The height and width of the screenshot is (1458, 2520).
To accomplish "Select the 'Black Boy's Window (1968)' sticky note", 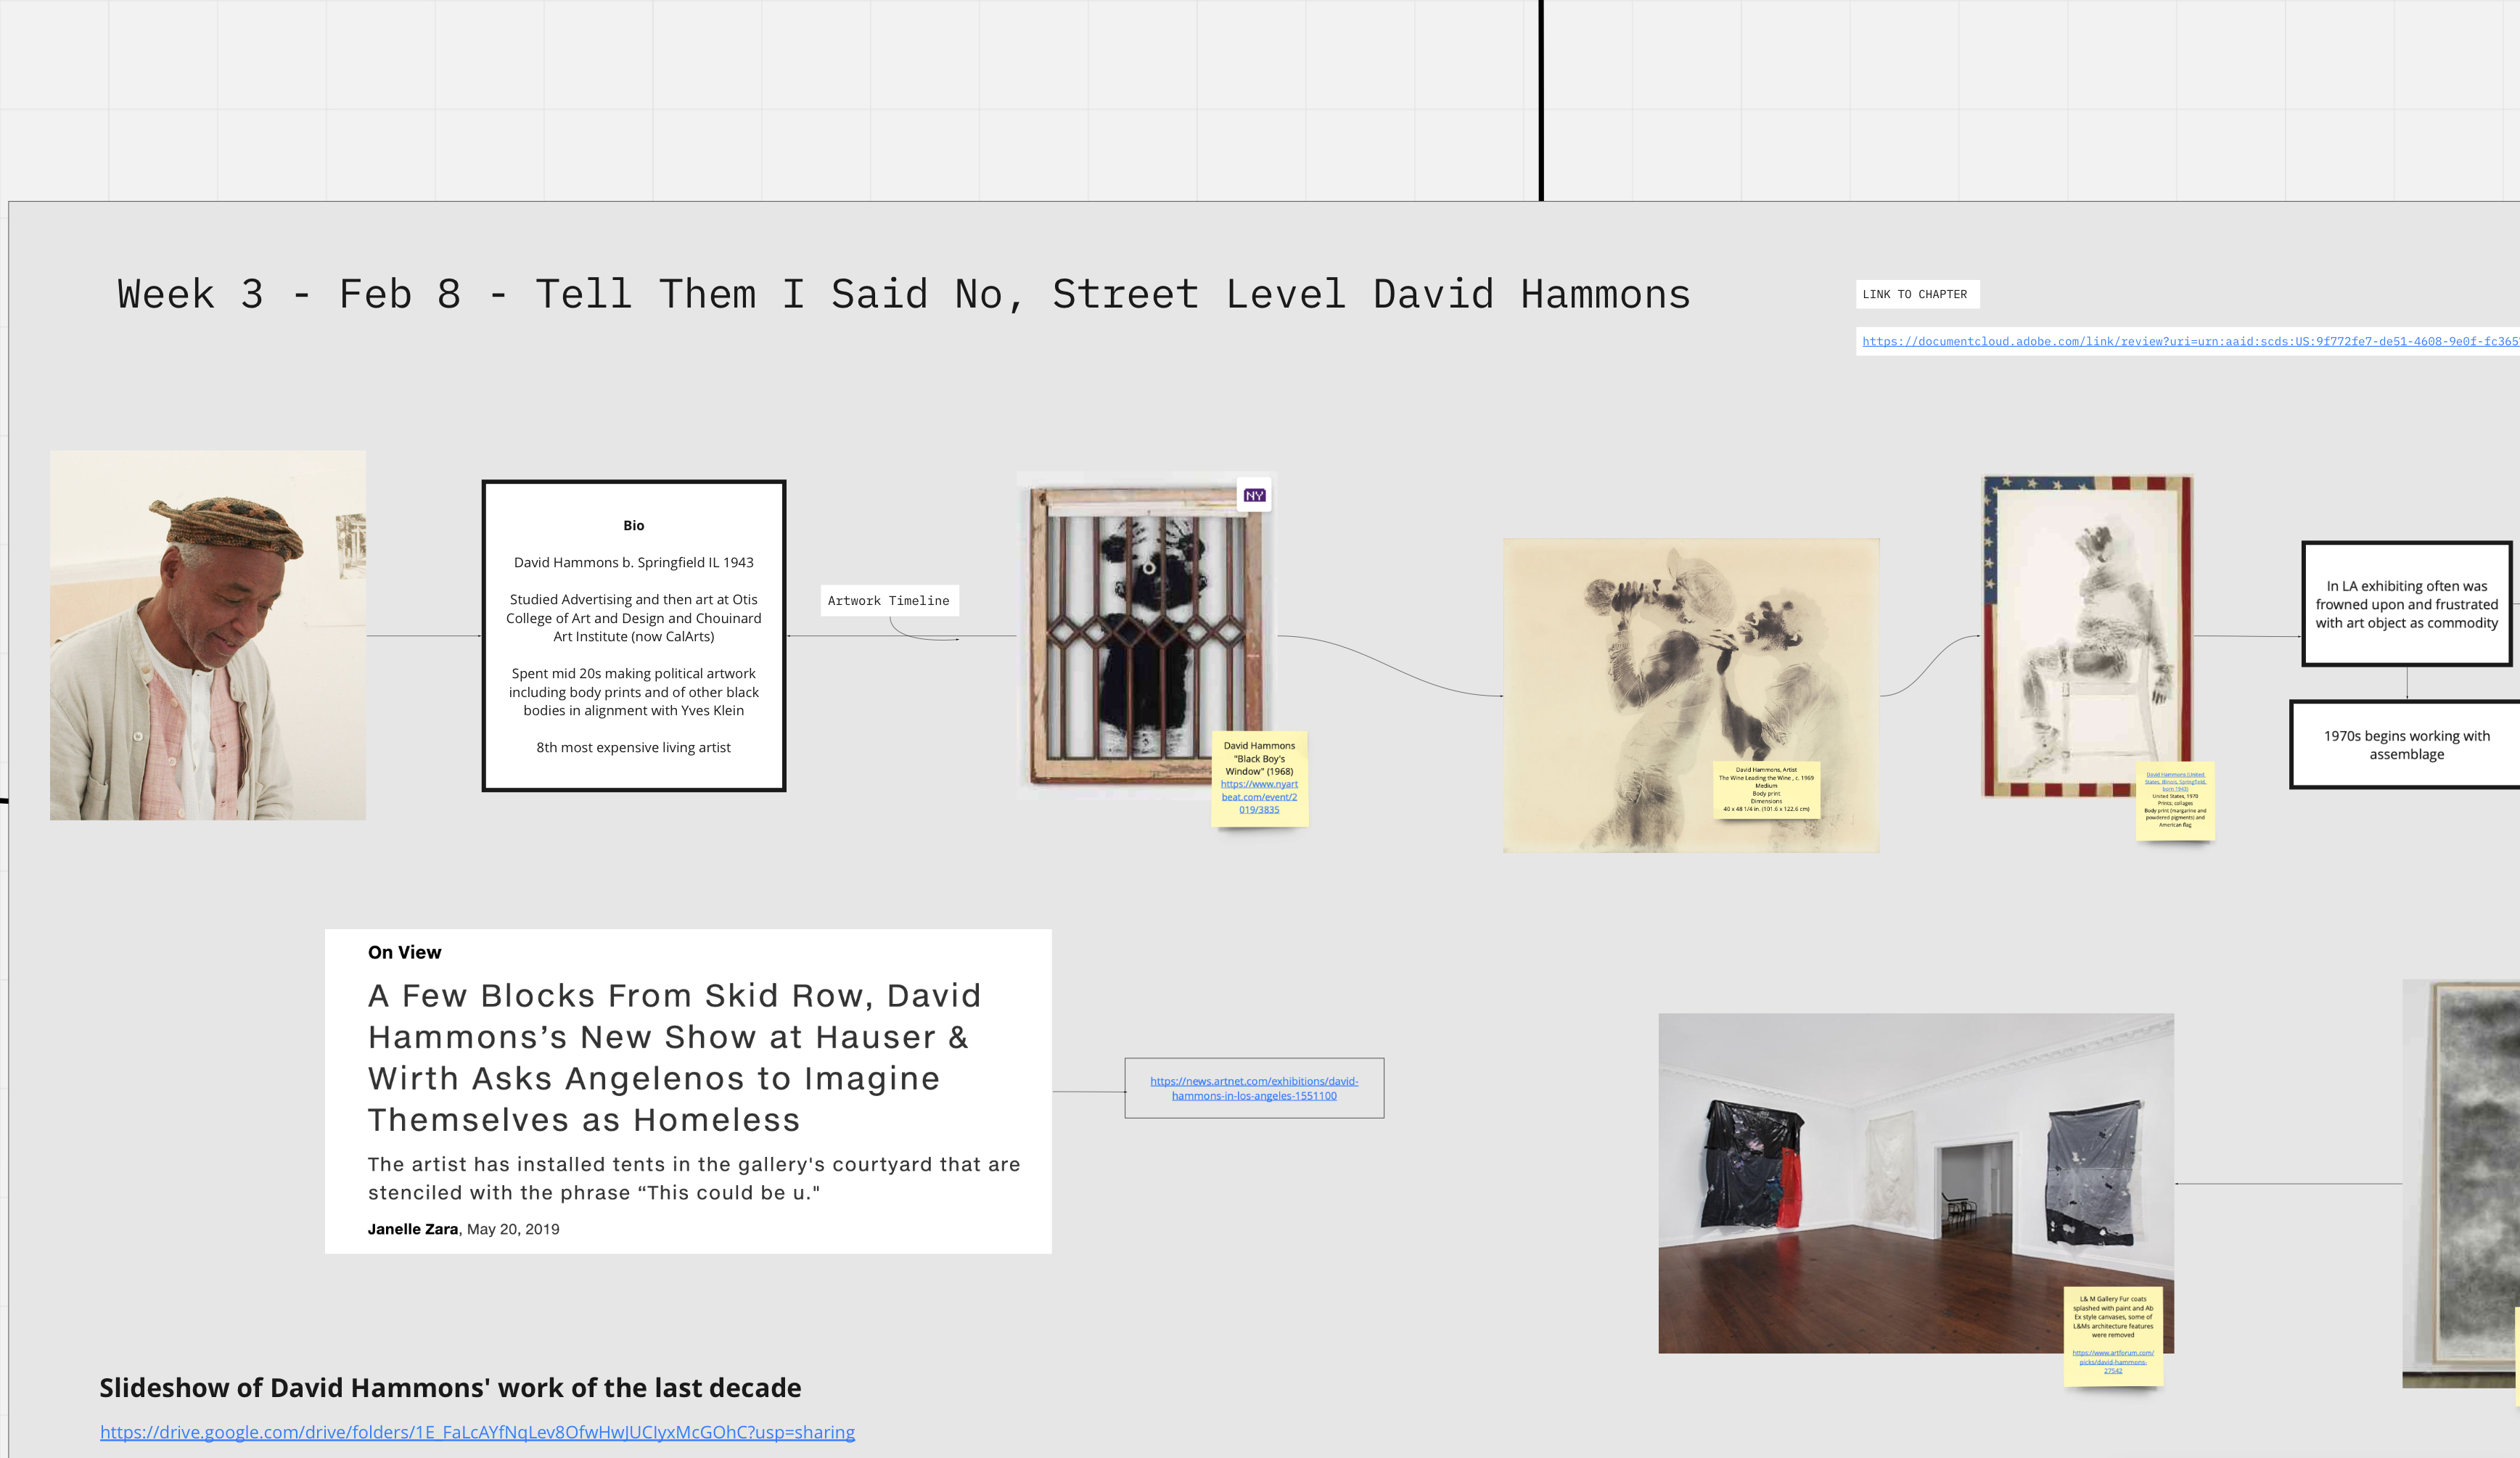I will [1259, 778].
